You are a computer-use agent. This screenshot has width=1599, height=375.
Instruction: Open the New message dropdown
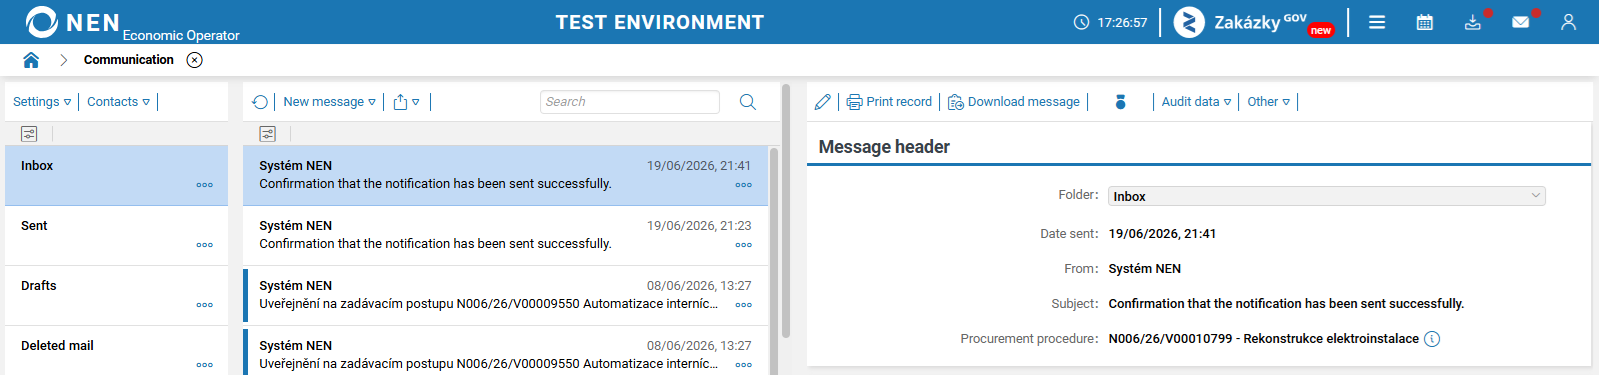pos(329,102)
